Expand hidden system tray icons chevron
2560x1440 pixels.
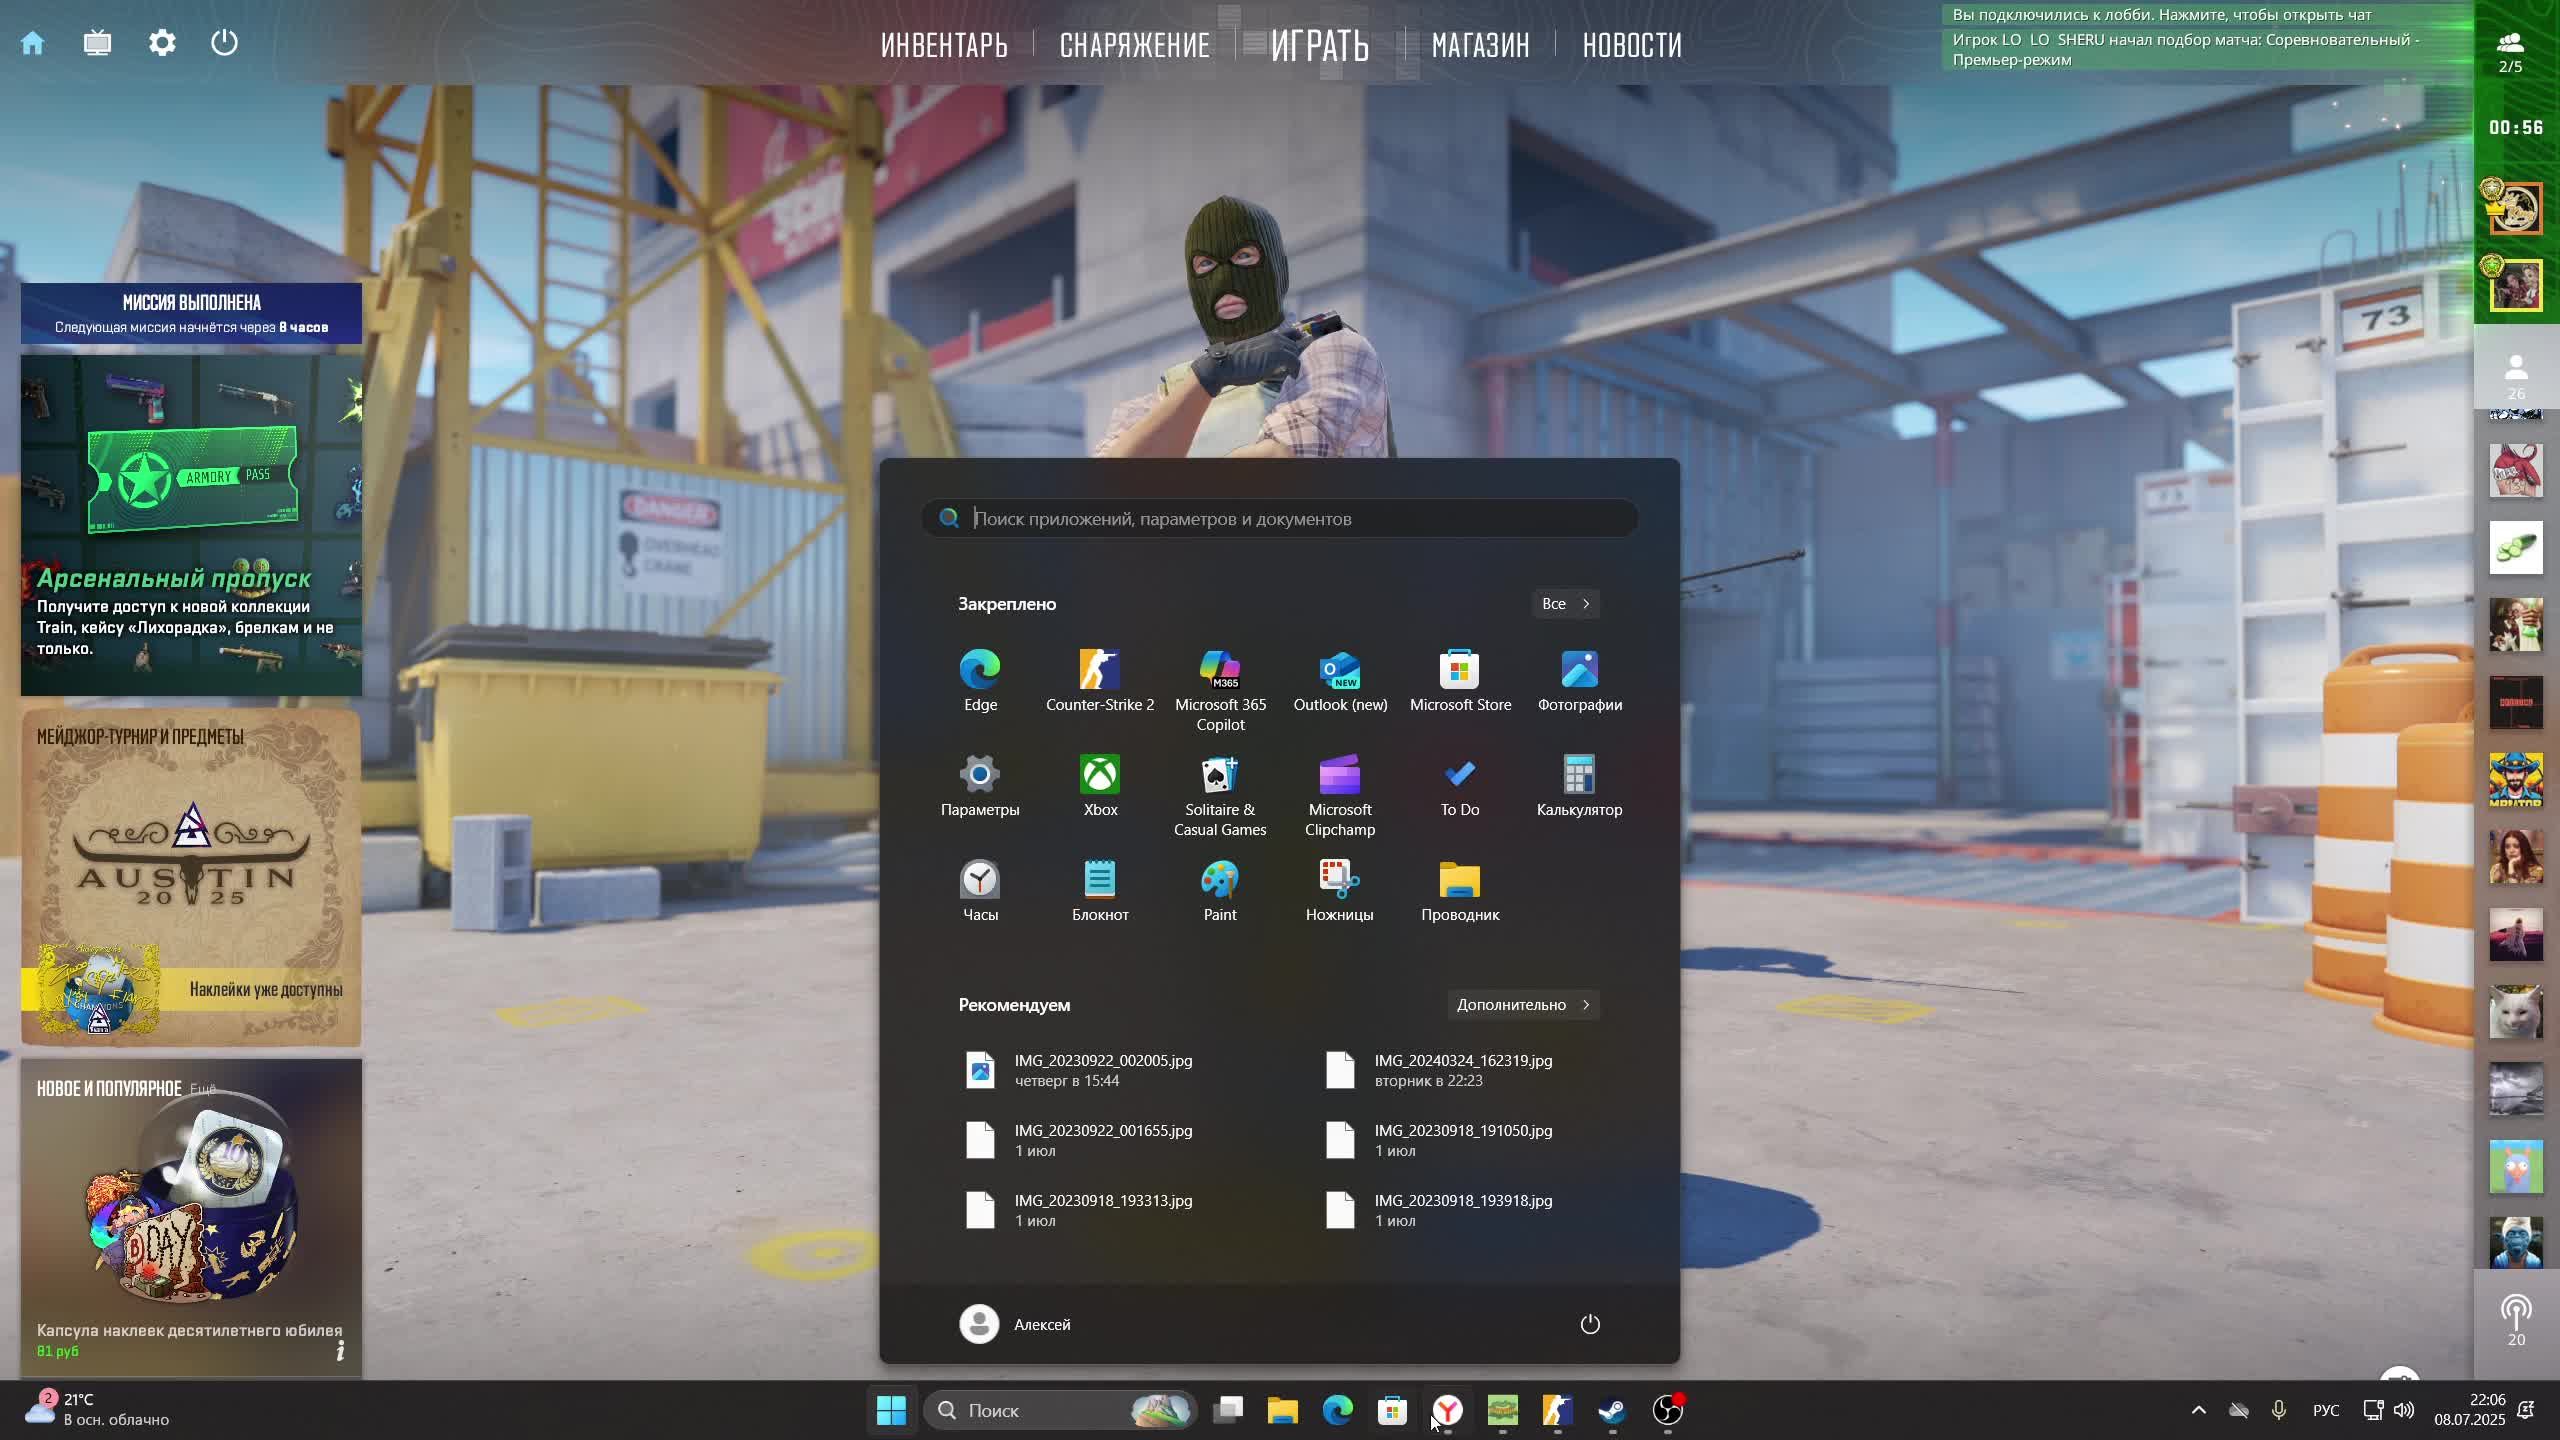(2198, 1410)
